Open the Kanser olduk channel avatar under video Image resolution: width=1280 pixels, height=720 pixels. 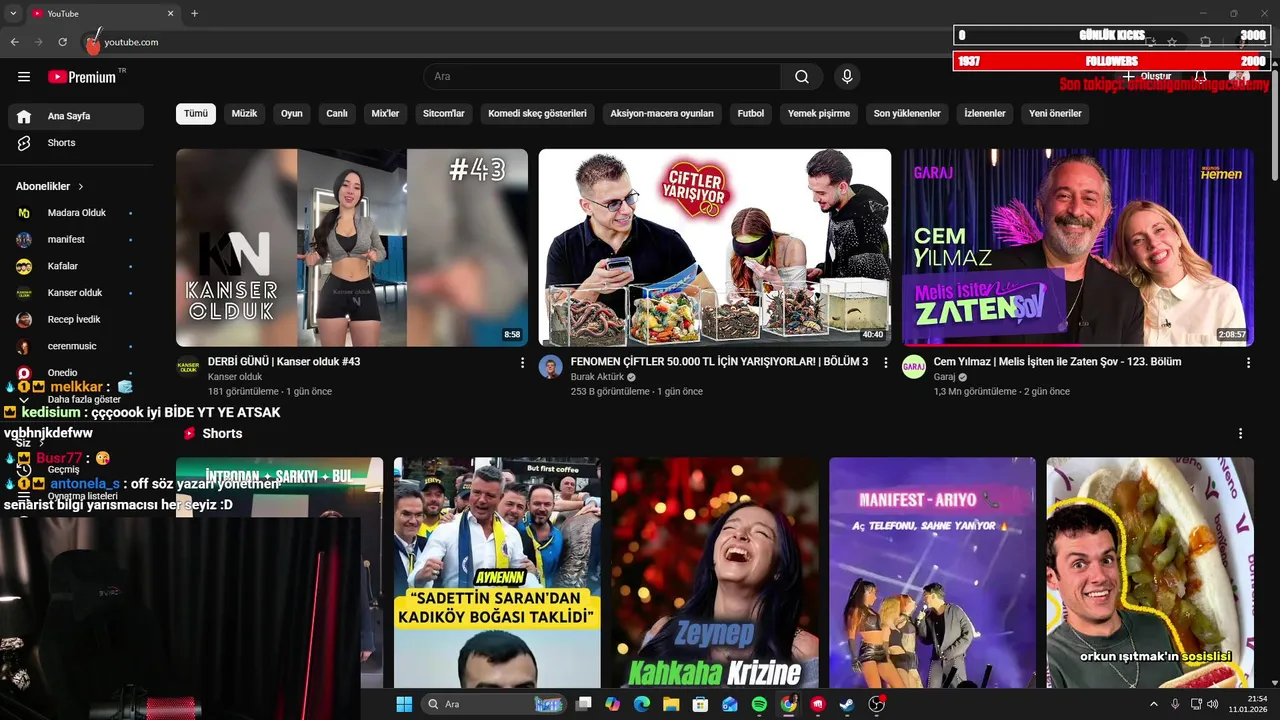(188, 367)
